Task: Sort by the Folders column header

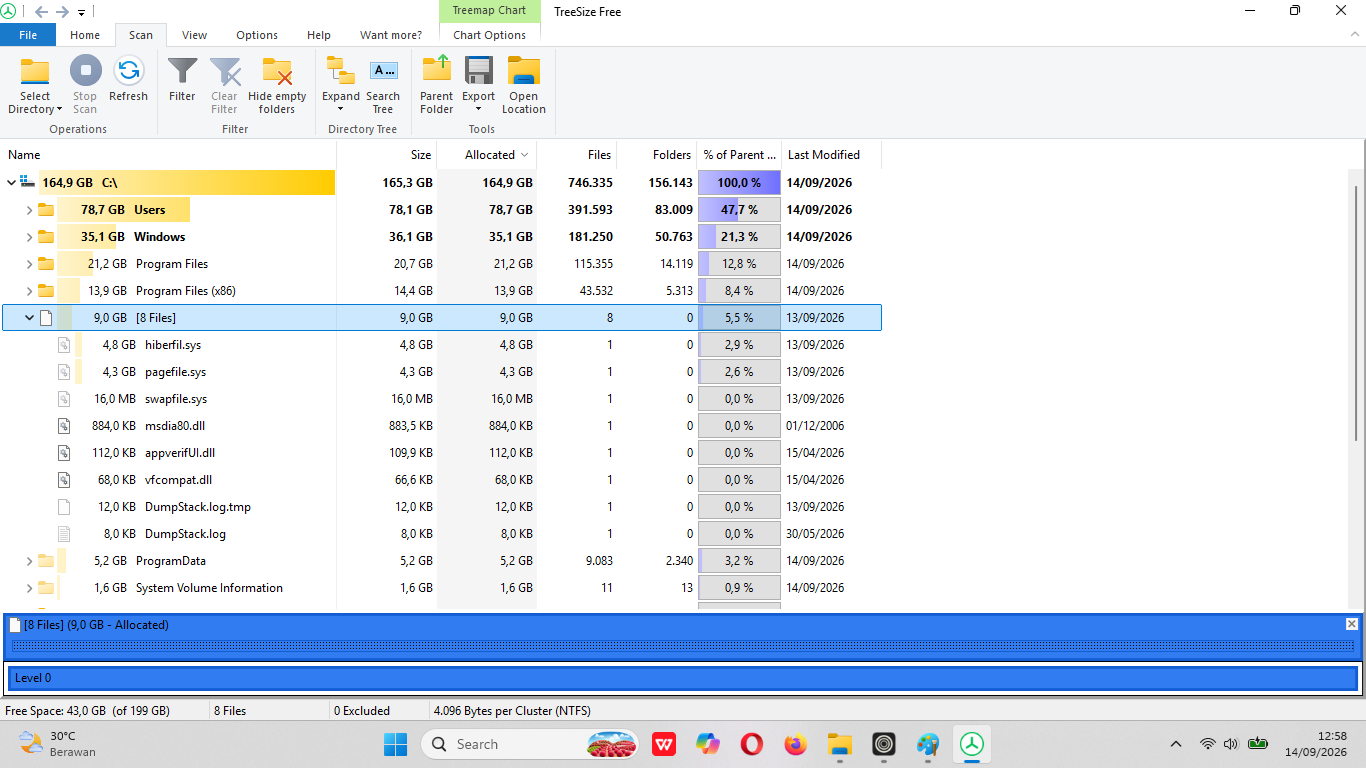Action: (x=657, y=155)
